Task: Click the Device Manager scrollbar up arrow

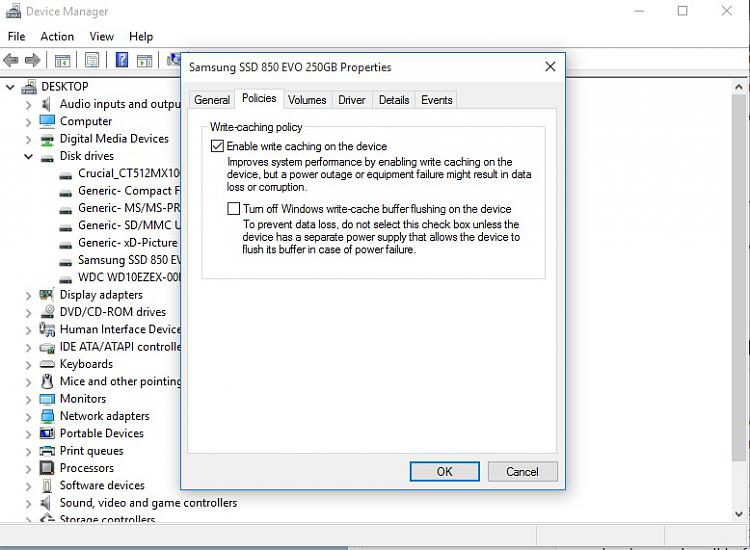Action: tap(739, 87)
